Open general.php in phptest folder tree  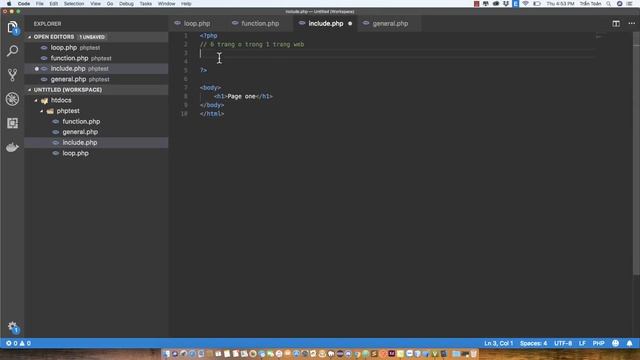(96, 132)
